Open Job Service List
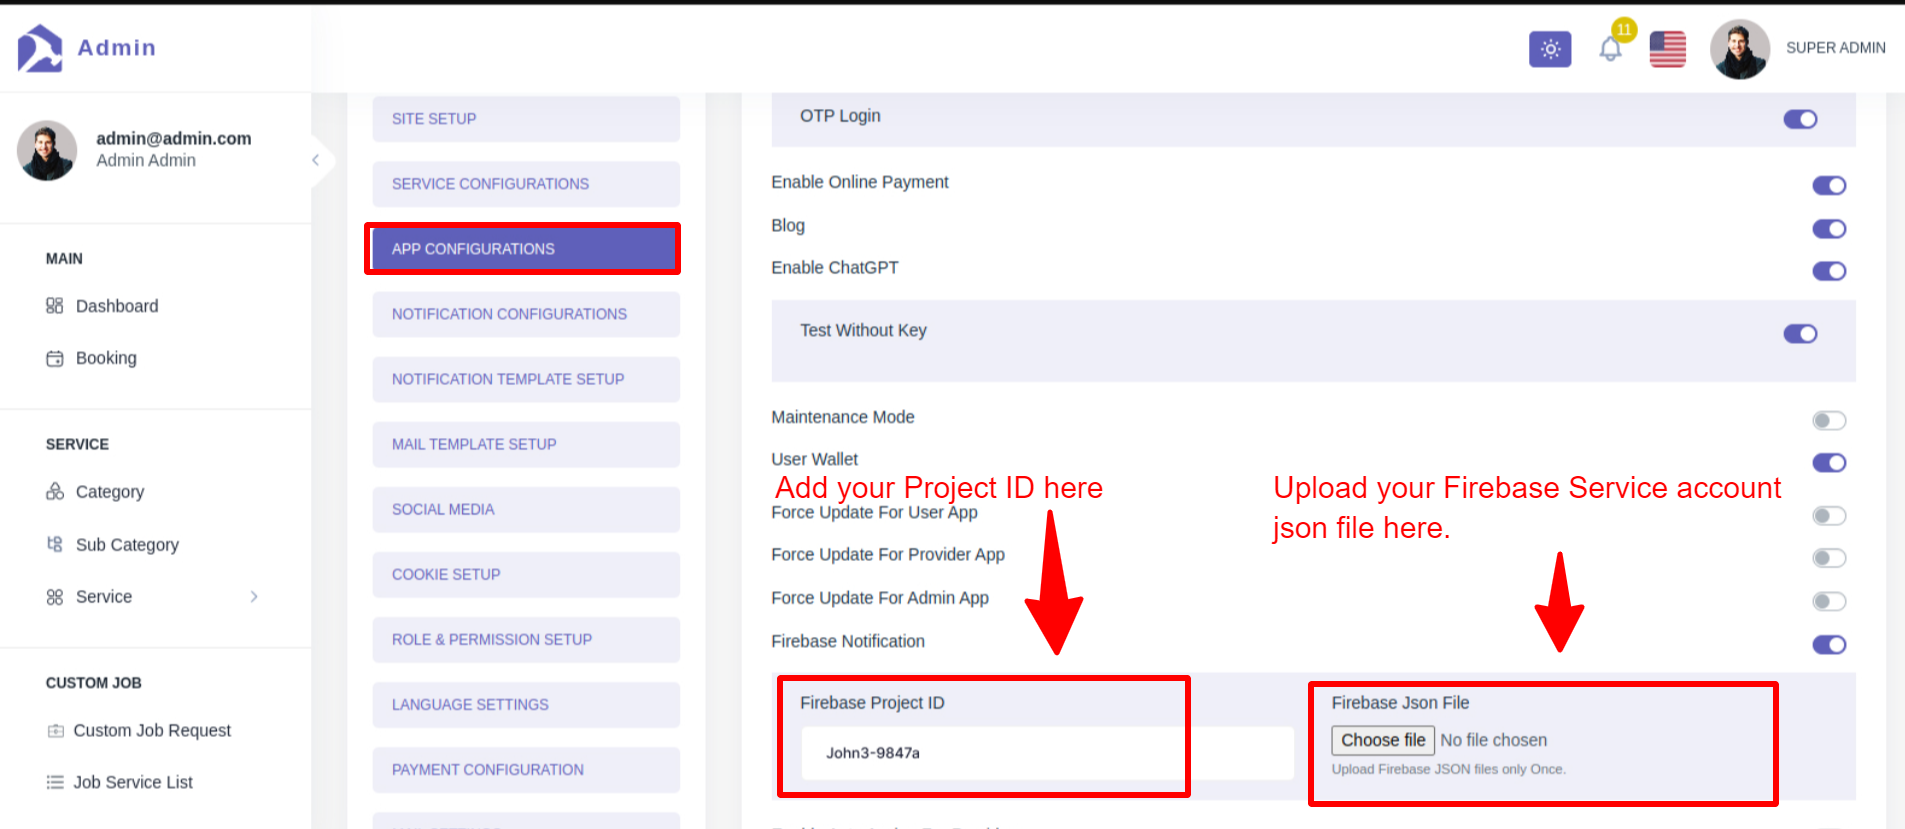The width and height of the screenshot is (1905, 829). 133,782
